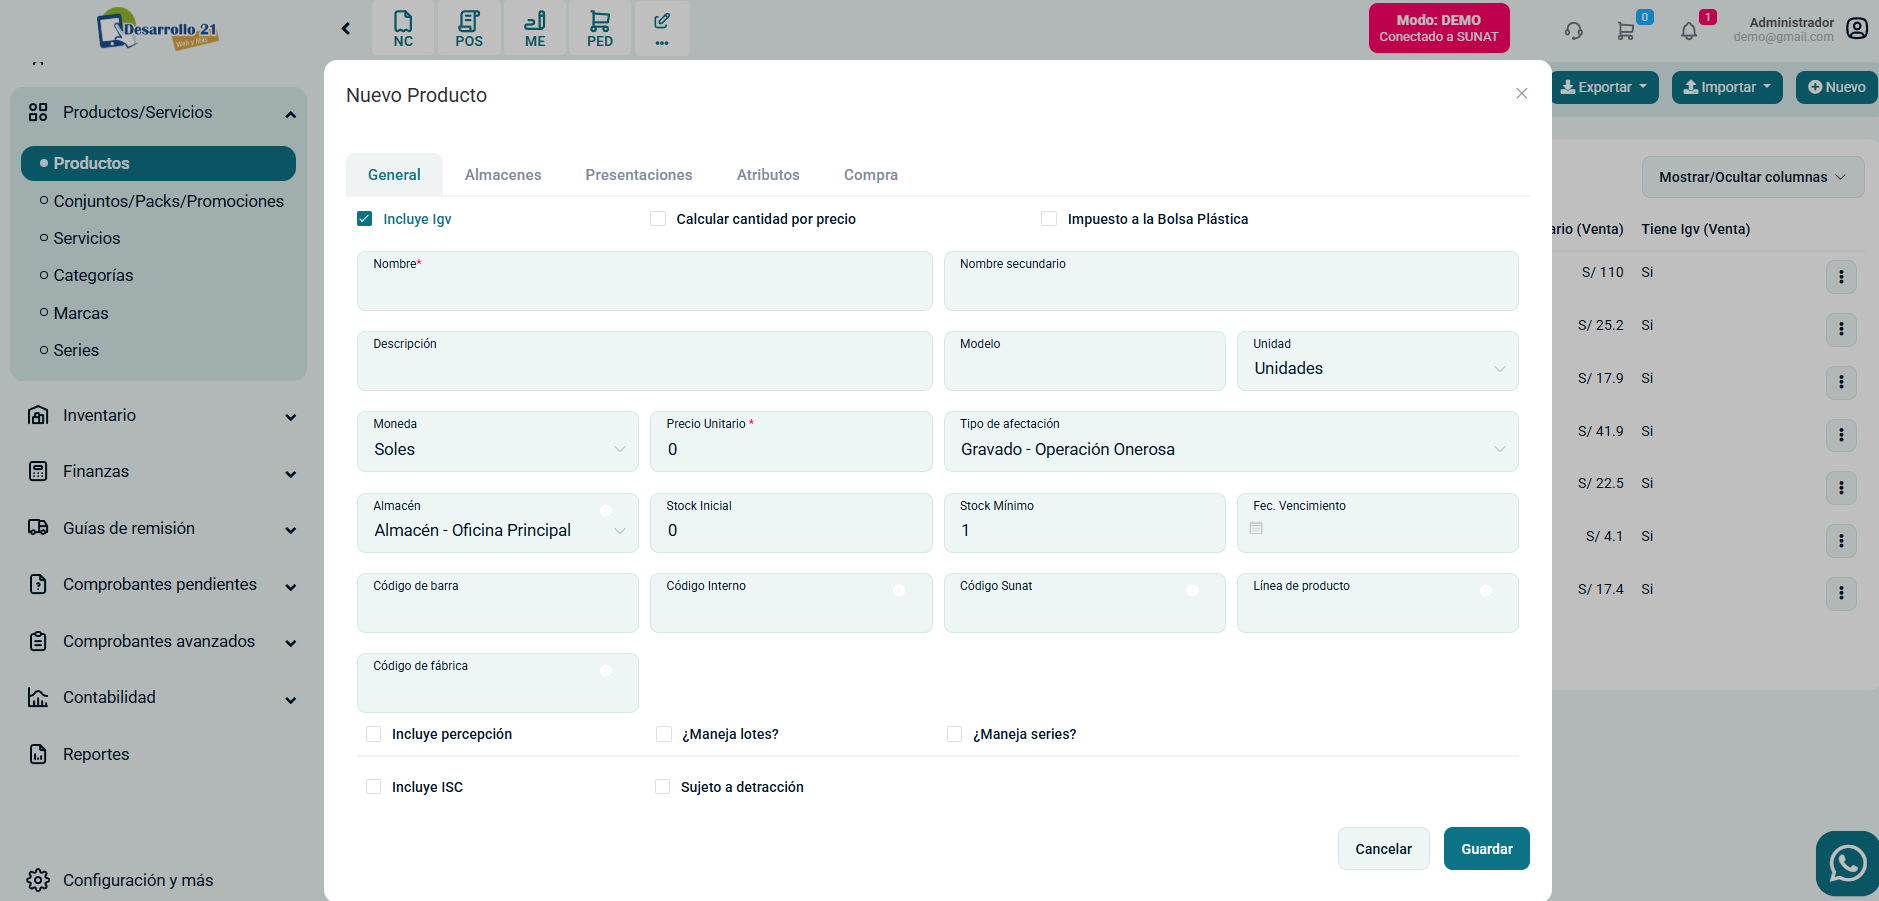Click the Guardar button
The height and width of the screenshot is (901, 1879).
pyautogui.click(x=1486, y=849)
